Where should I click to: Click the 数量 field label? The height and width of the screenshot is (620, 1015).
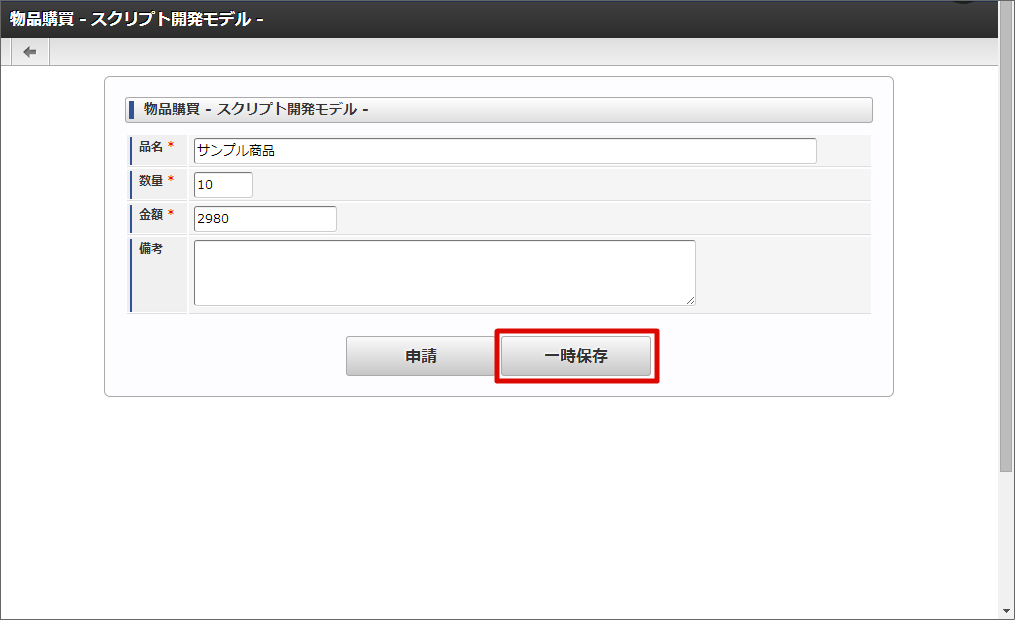151,181
